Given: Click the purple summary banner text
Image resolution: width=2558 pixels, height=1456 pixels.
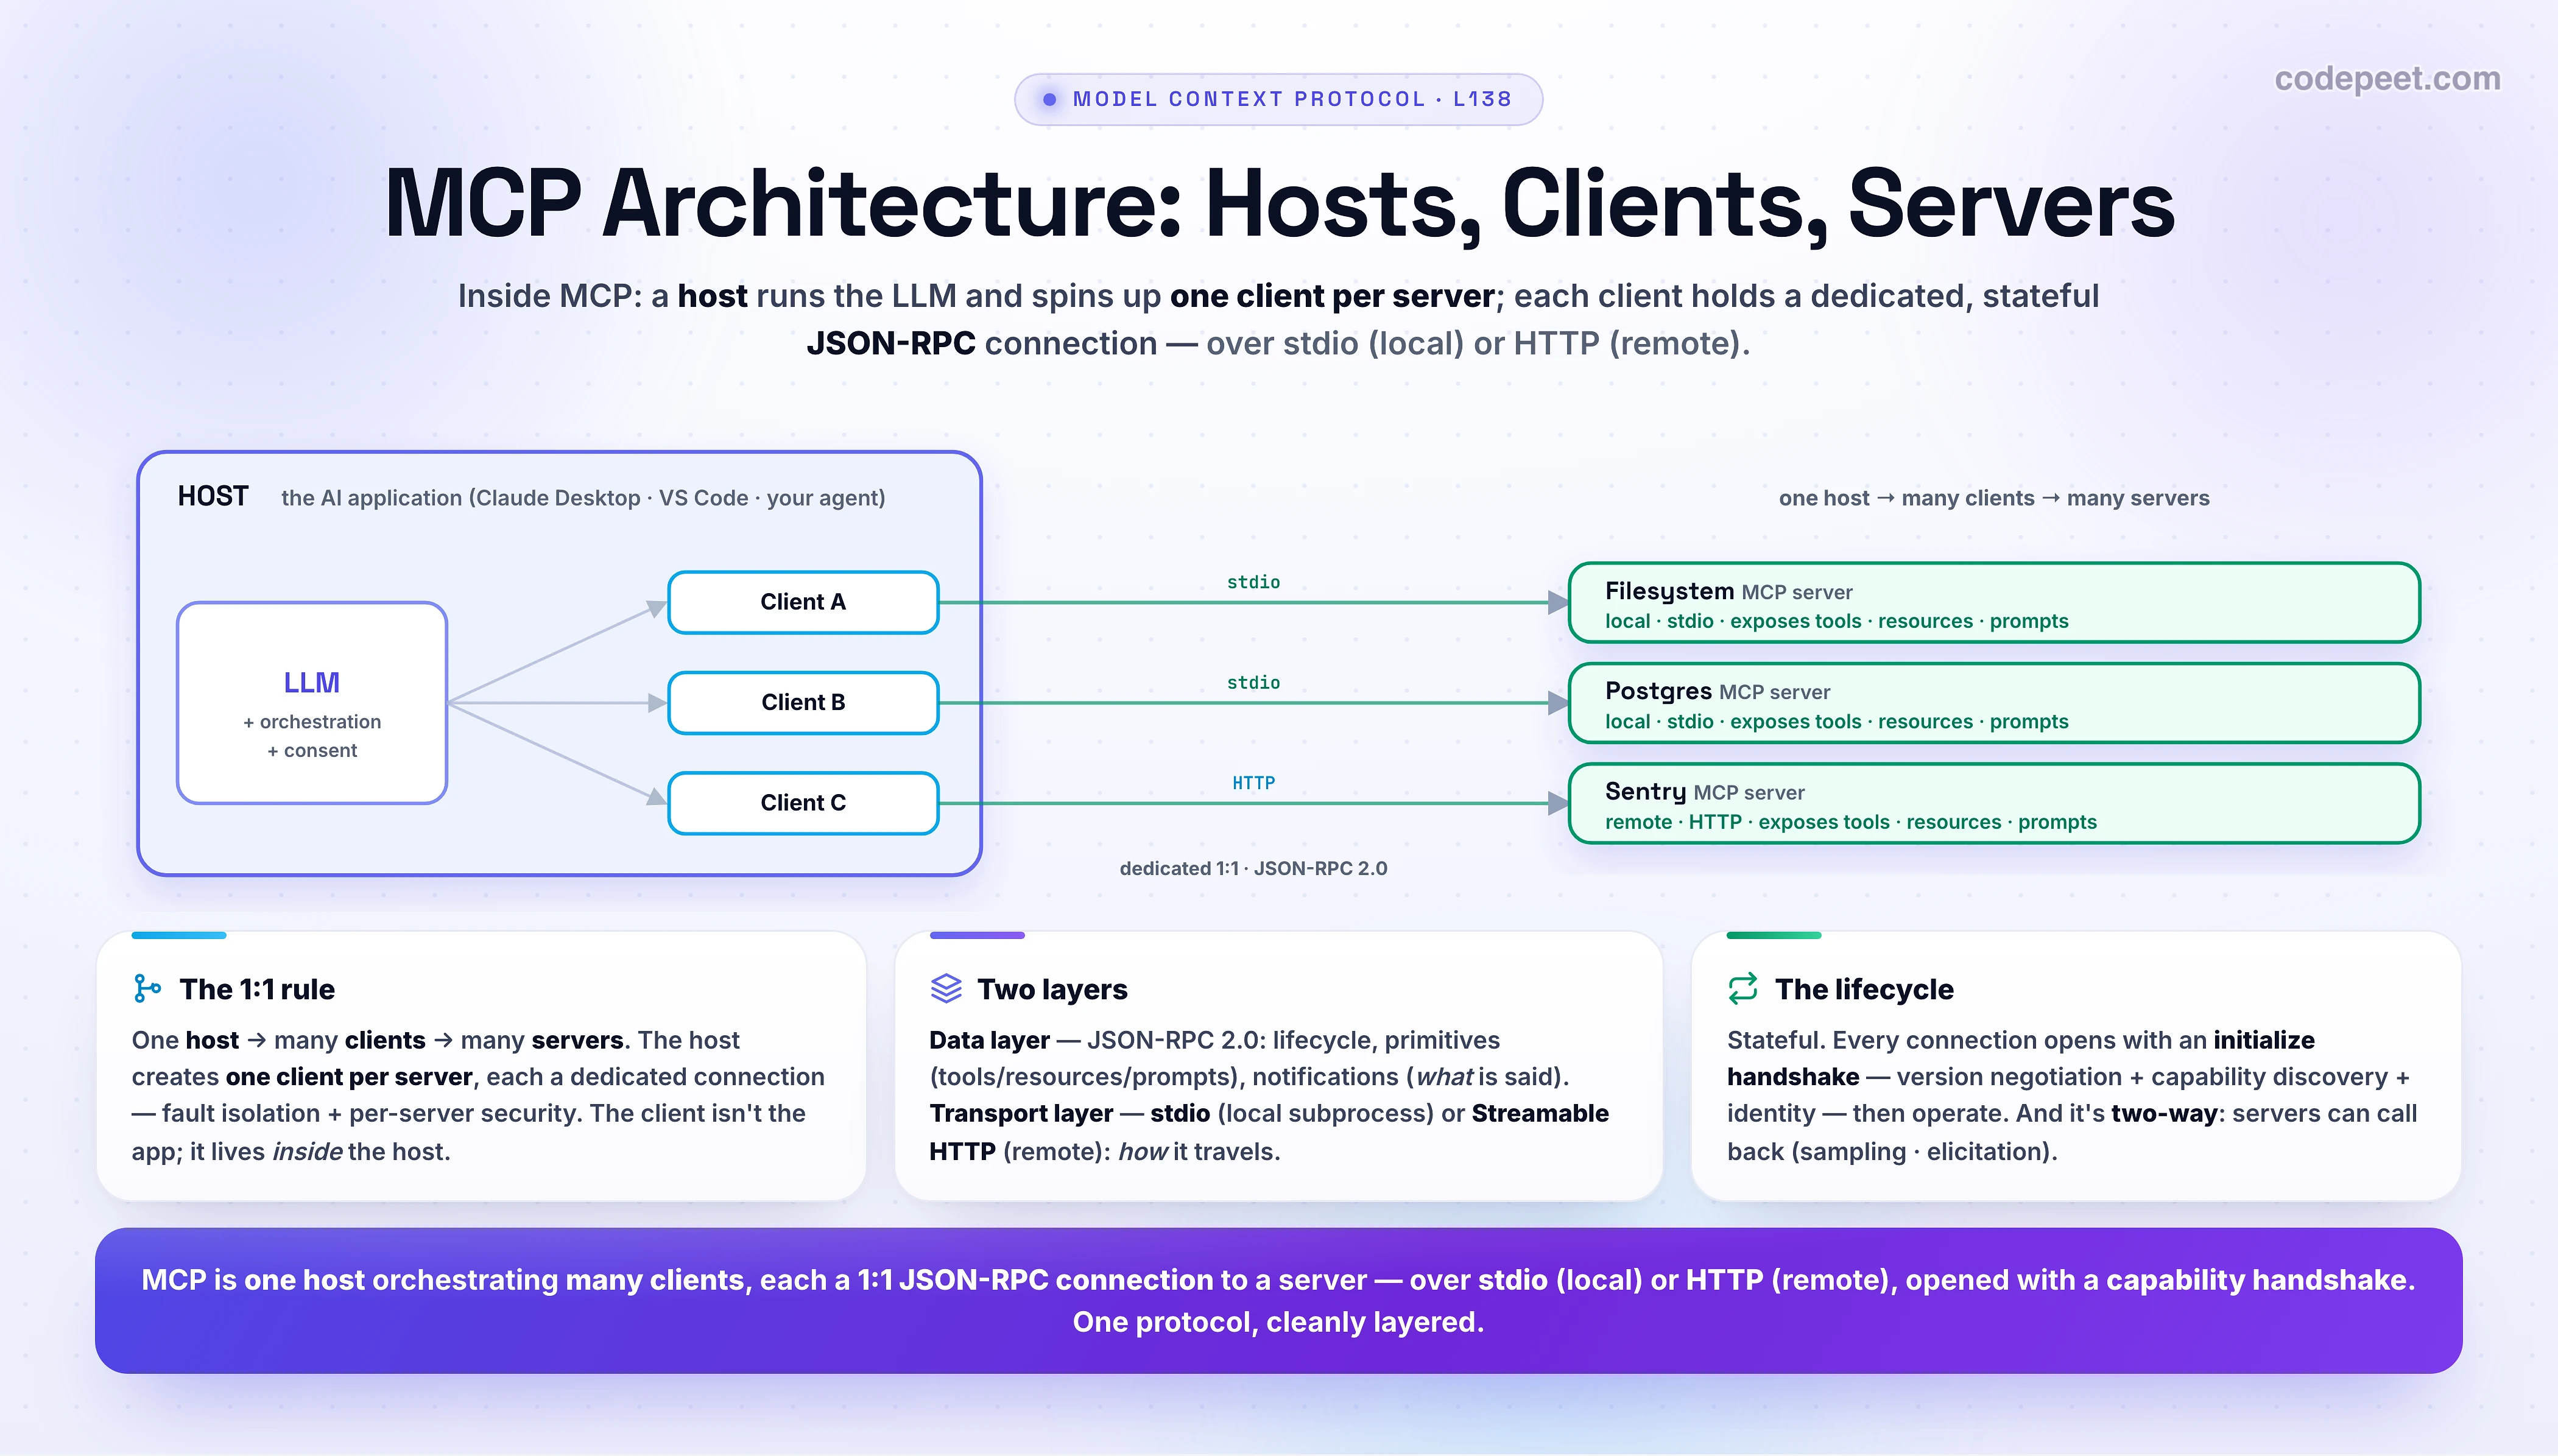Looking at the screenshot, I should click(1278, 1300).
